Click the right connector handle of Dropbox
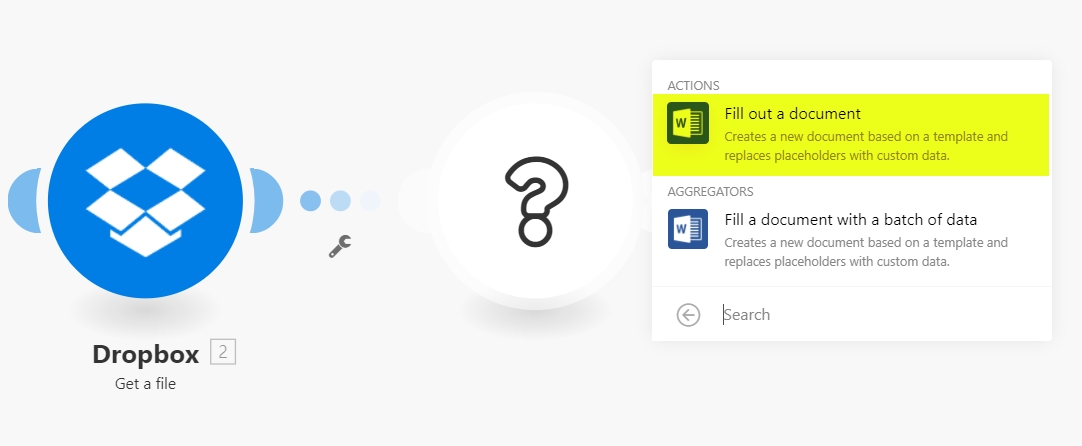Viewport: 1082px width, 446px height. pos(267,200)
